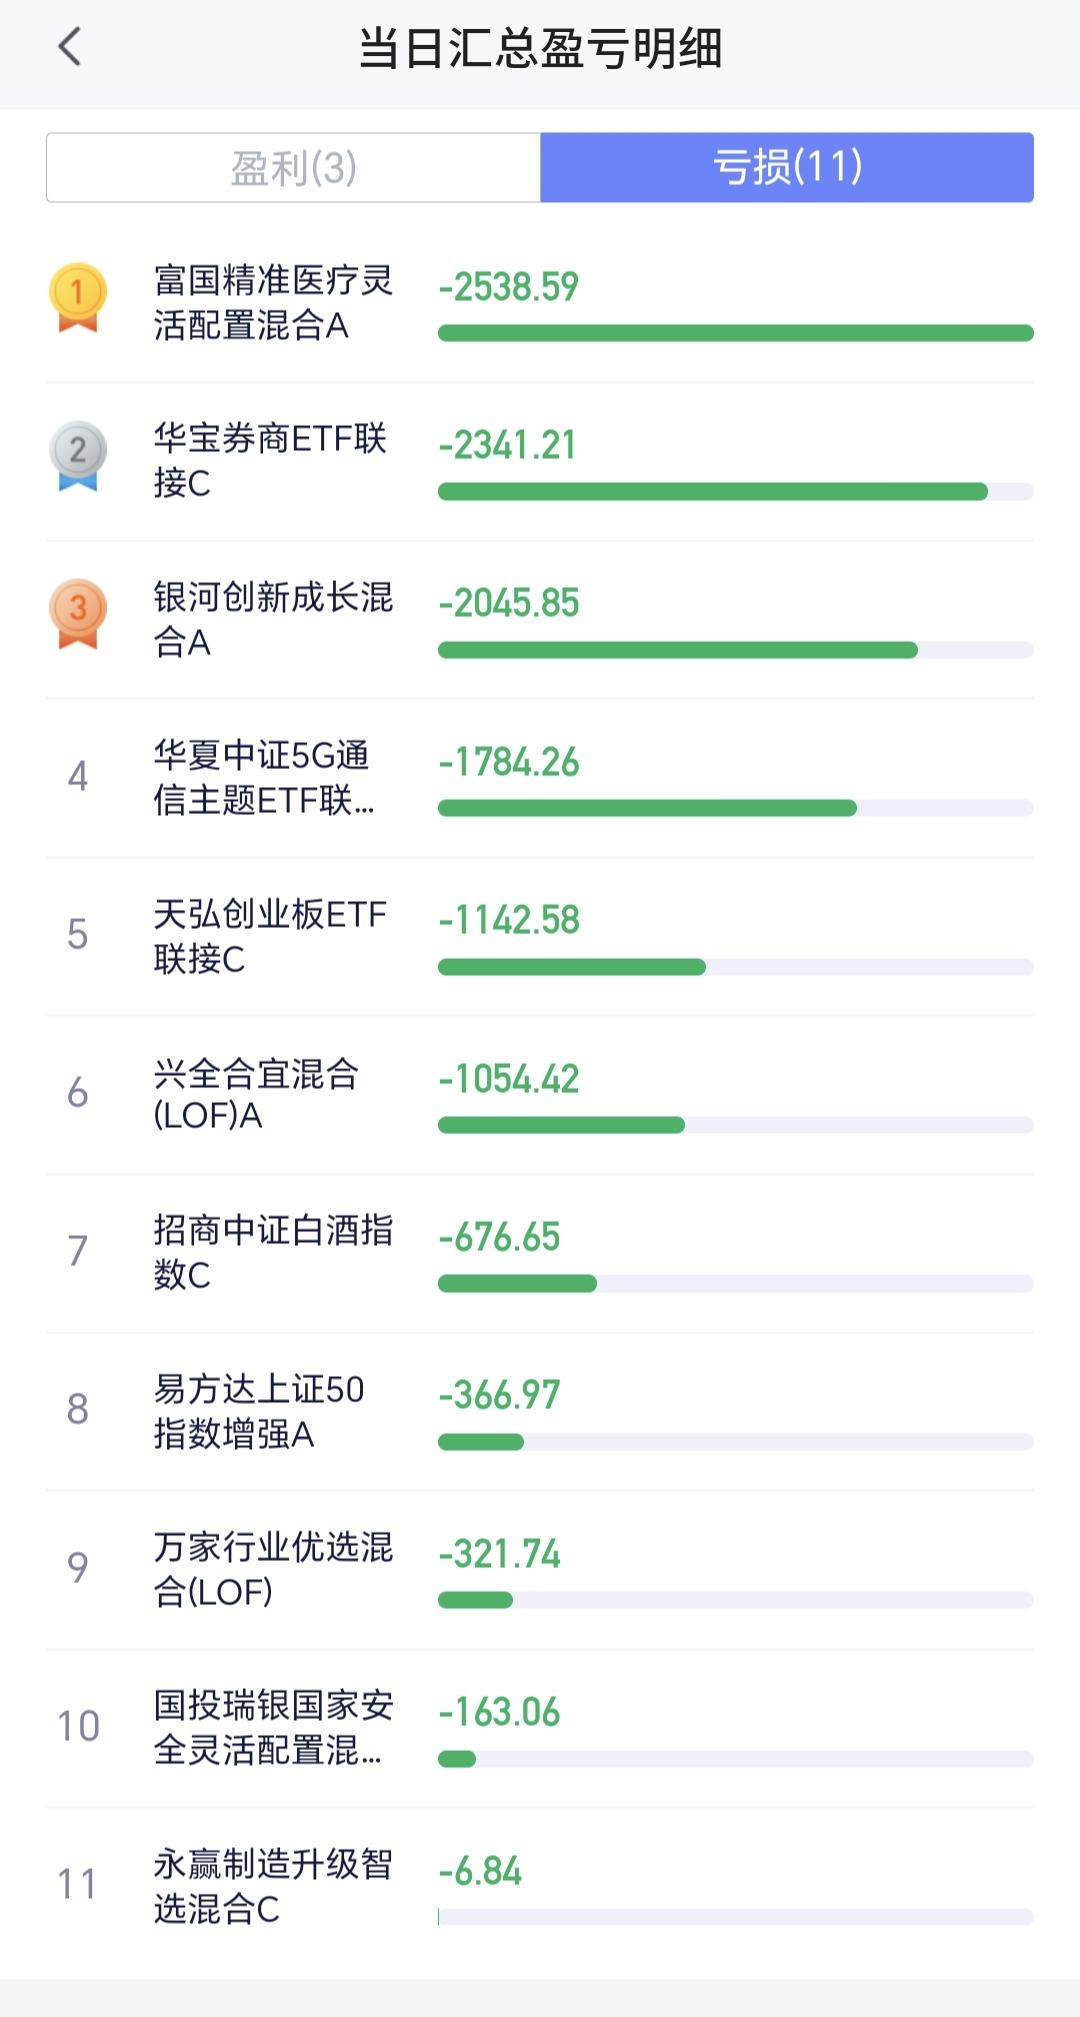Open 万家行业优选混合(LOF) fund
This screenshot has width=1080, height=2017.
272,1569
